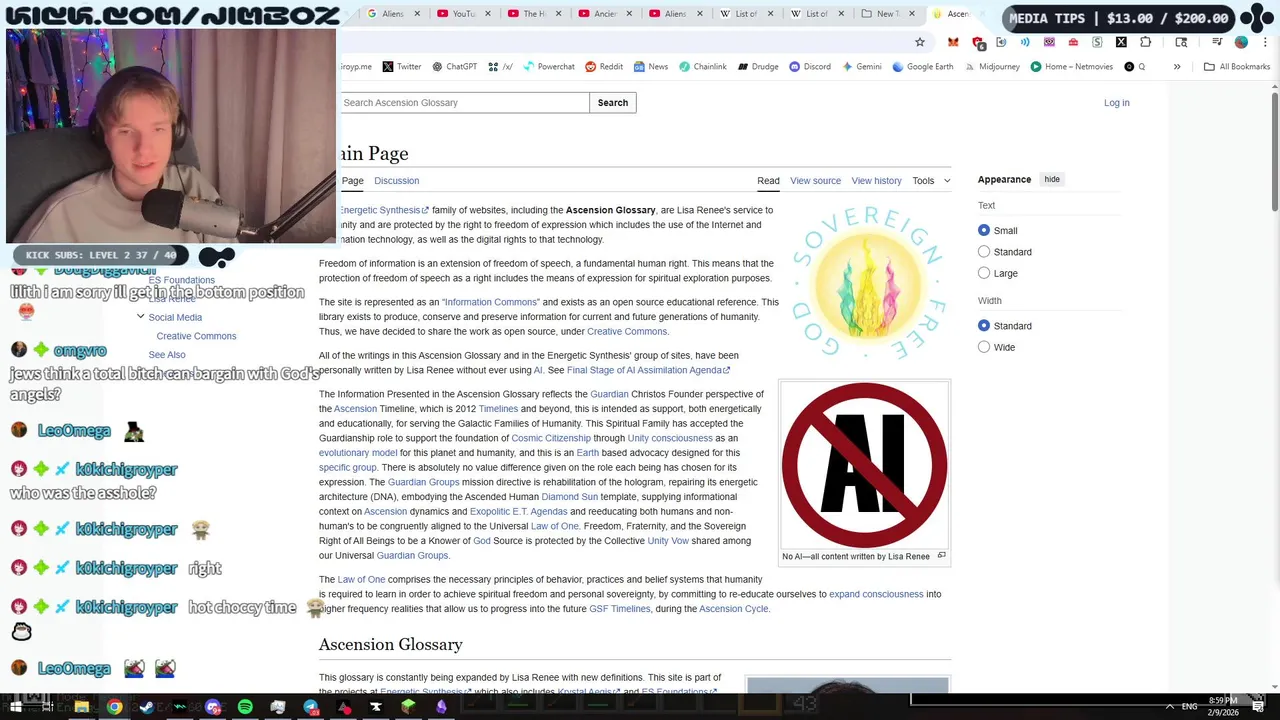The width and height of the screenshot is (1280, 720).
Task: Open the Cosmic Citizenship link
Action: (x=551, y=438)
